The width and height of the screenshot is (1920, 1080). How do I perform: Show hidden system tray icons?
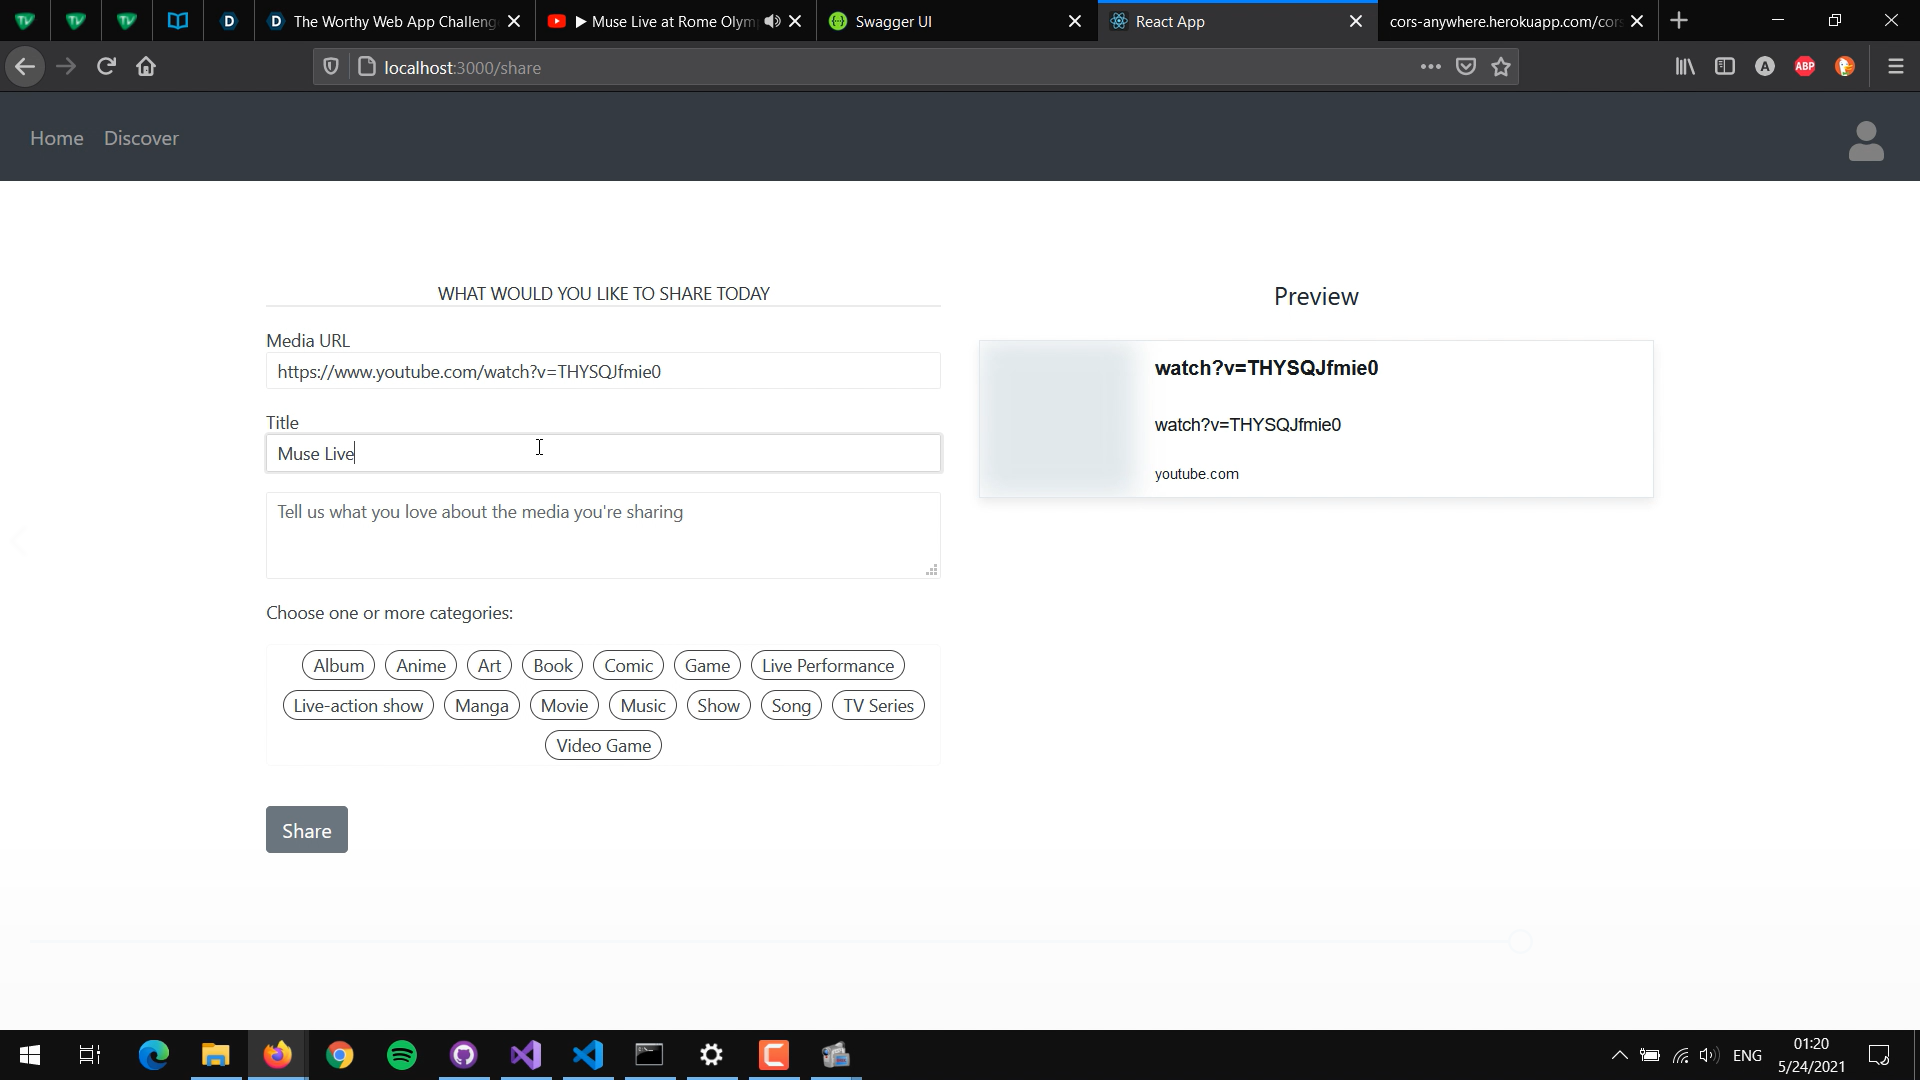coord(1619,1055)
